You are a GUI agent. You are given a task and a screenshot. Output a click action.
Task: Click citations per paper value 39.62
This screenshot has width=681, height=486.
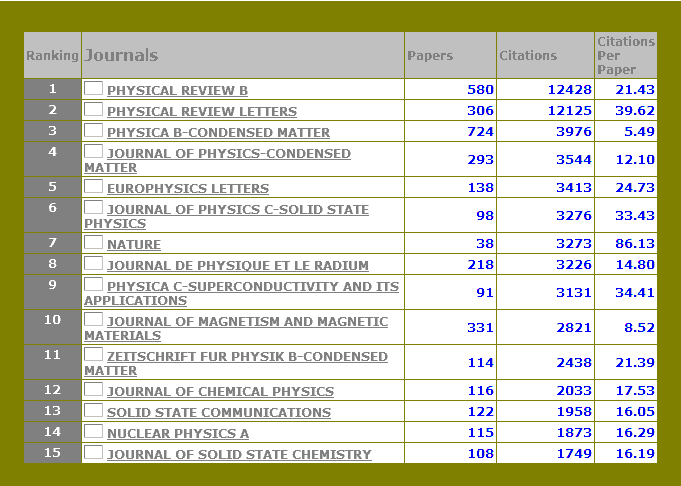point(635,110)
